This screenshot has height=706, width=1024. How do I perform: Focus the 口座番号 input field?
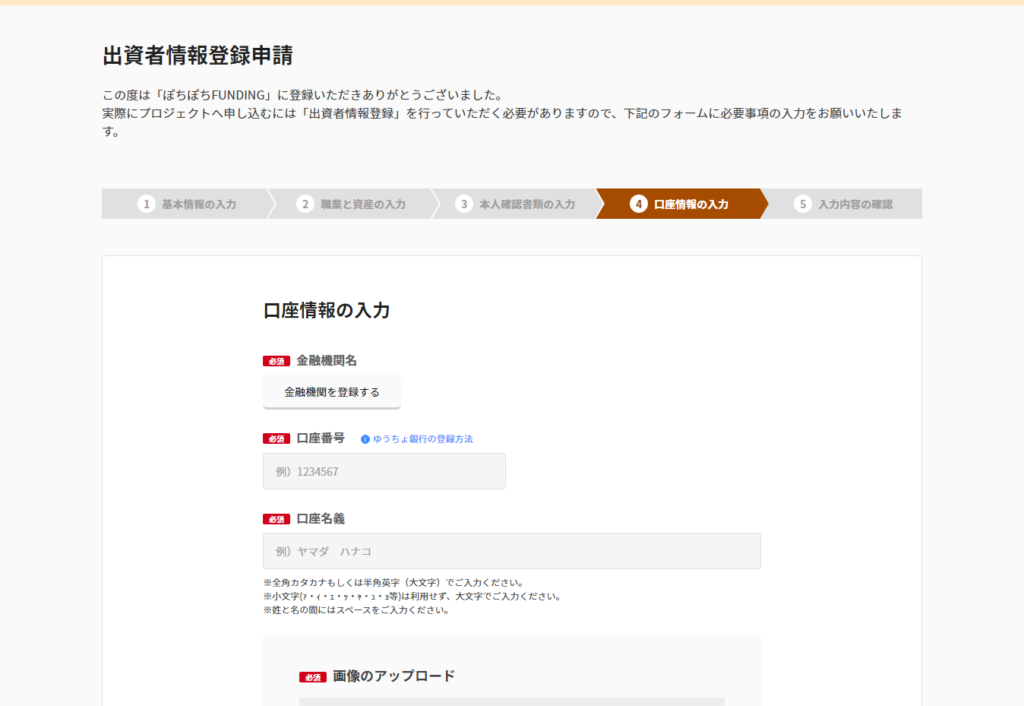point(384,471)
